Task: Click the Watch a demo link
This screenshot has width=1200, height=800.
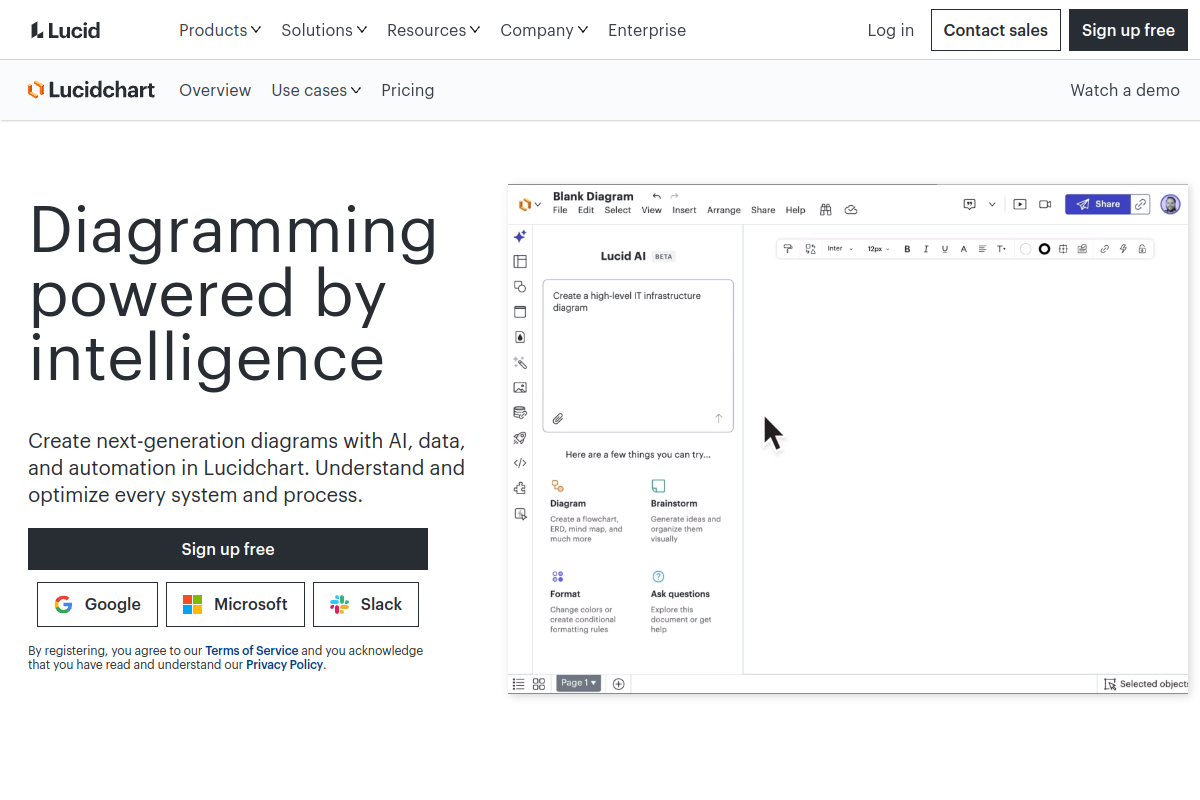Action: (x=1125, y=90)
